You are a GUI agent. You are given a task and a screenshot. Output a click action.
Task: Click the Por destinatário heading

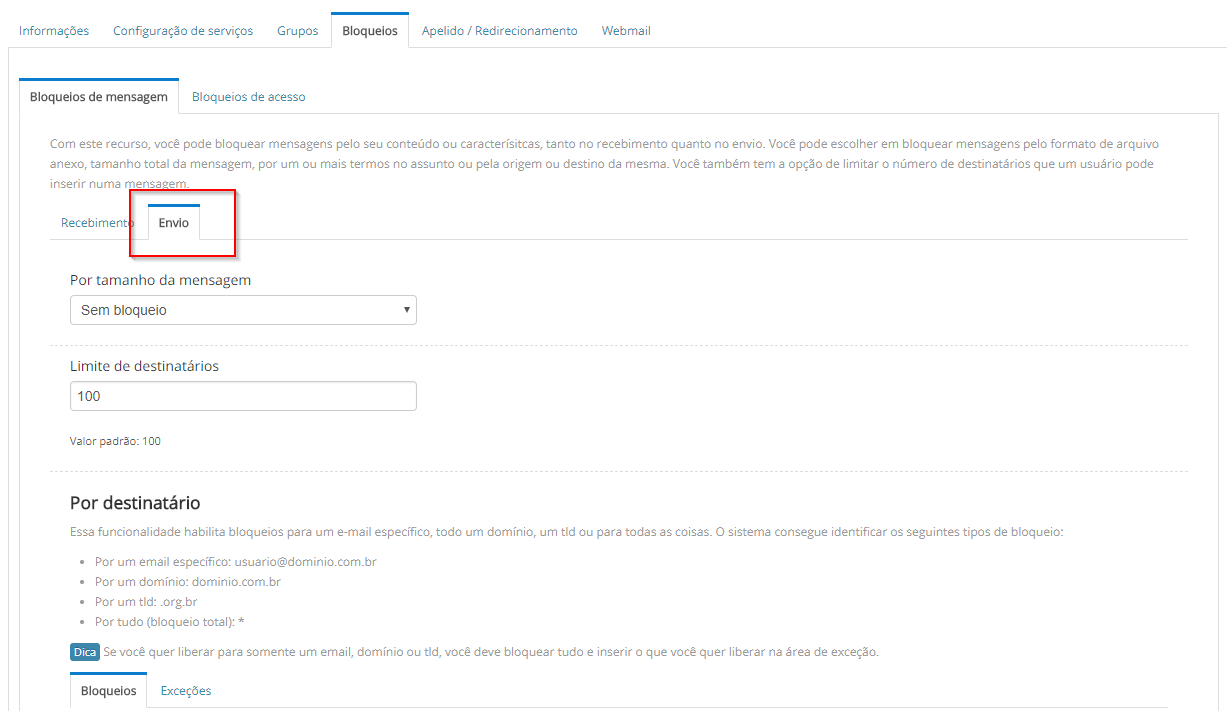(135, 502)
